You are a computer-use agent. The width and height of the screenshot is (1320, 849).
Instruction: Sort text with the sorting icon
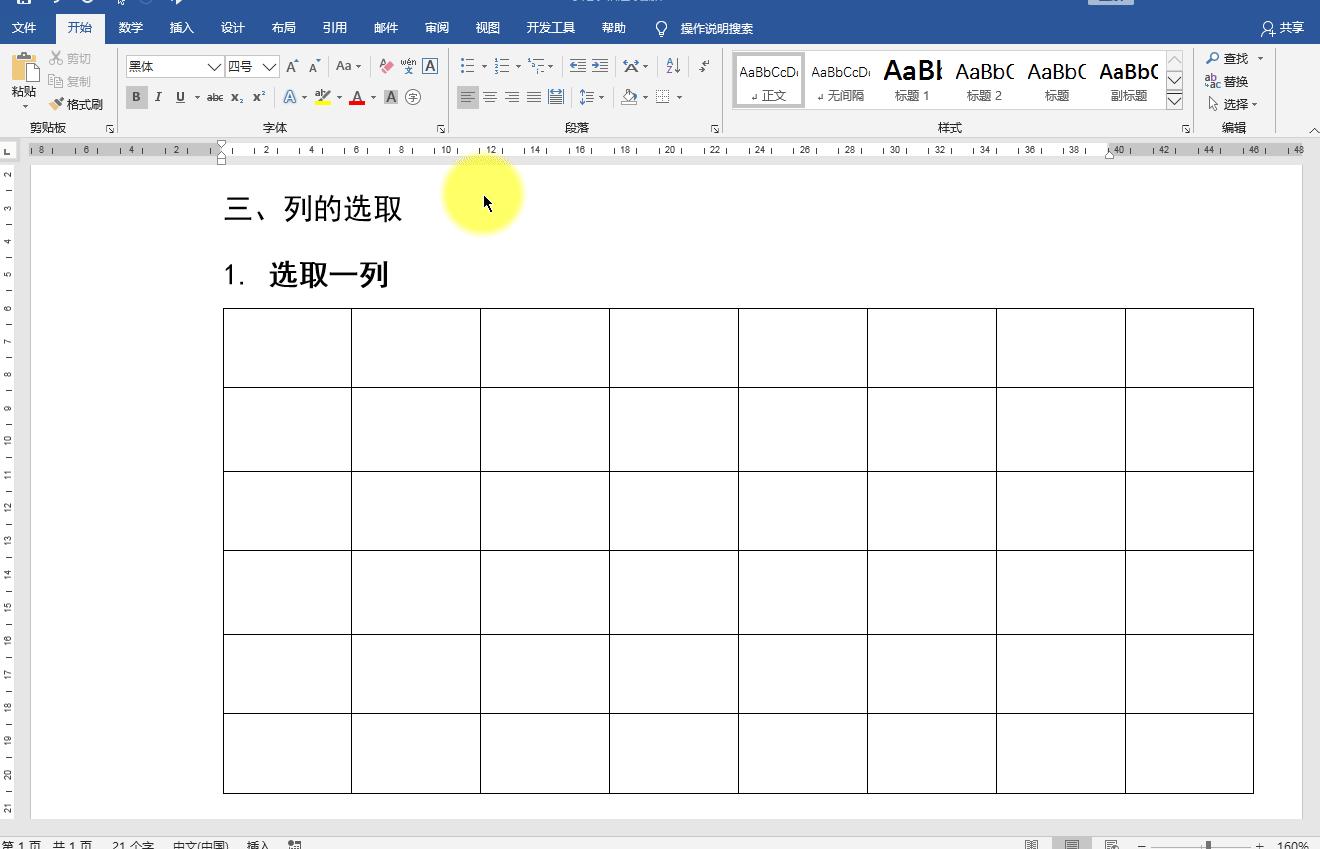pos(672,65)
